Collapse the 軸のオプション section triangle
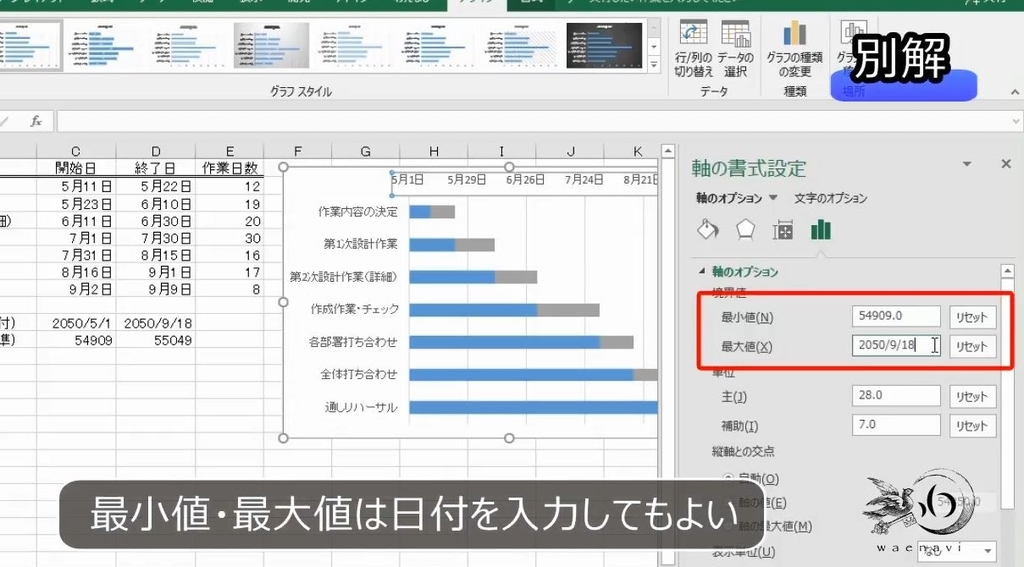Viewport: 1024px width, 567px height. pos(702,271)
